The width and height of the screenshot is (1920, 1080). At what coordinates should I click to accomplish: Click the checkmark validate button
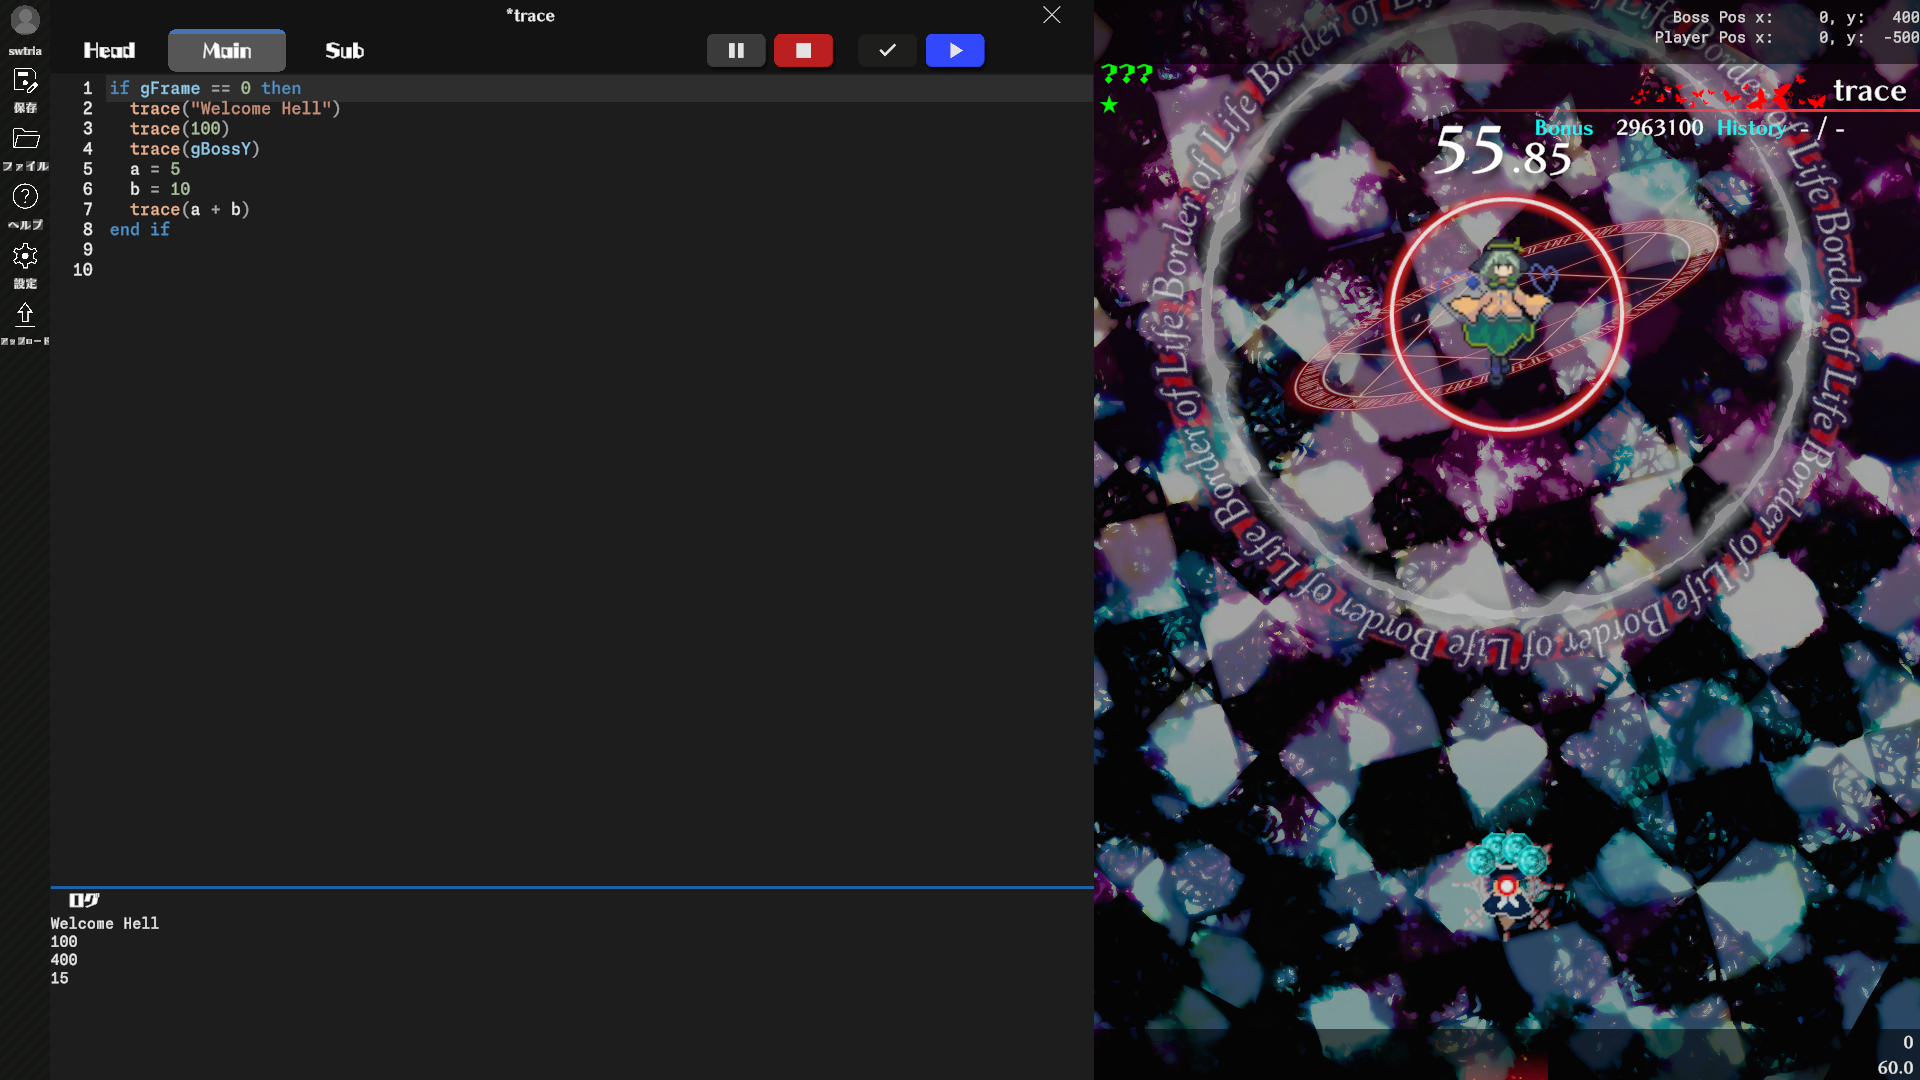coord(887,50)
